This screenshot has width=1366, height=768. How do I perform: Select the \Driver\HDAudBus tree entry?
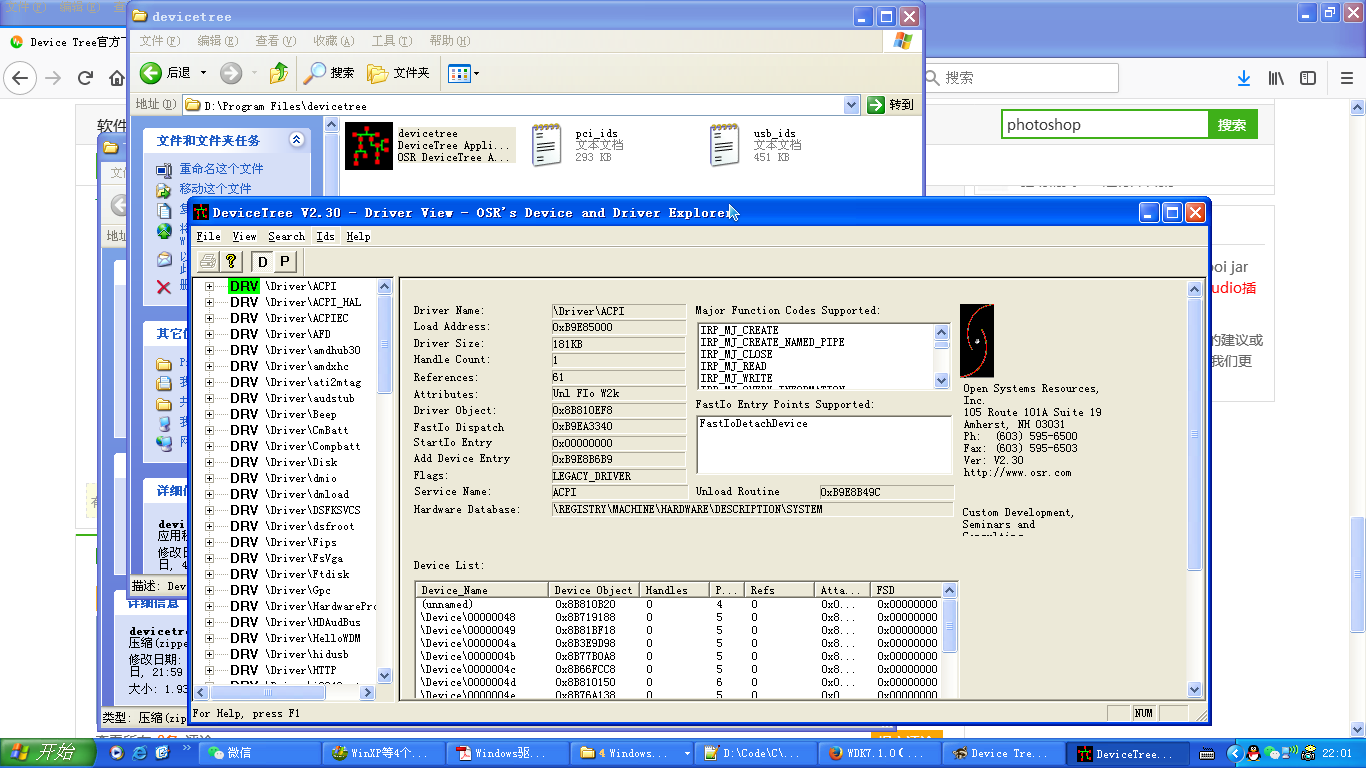(x=313, y=622)
